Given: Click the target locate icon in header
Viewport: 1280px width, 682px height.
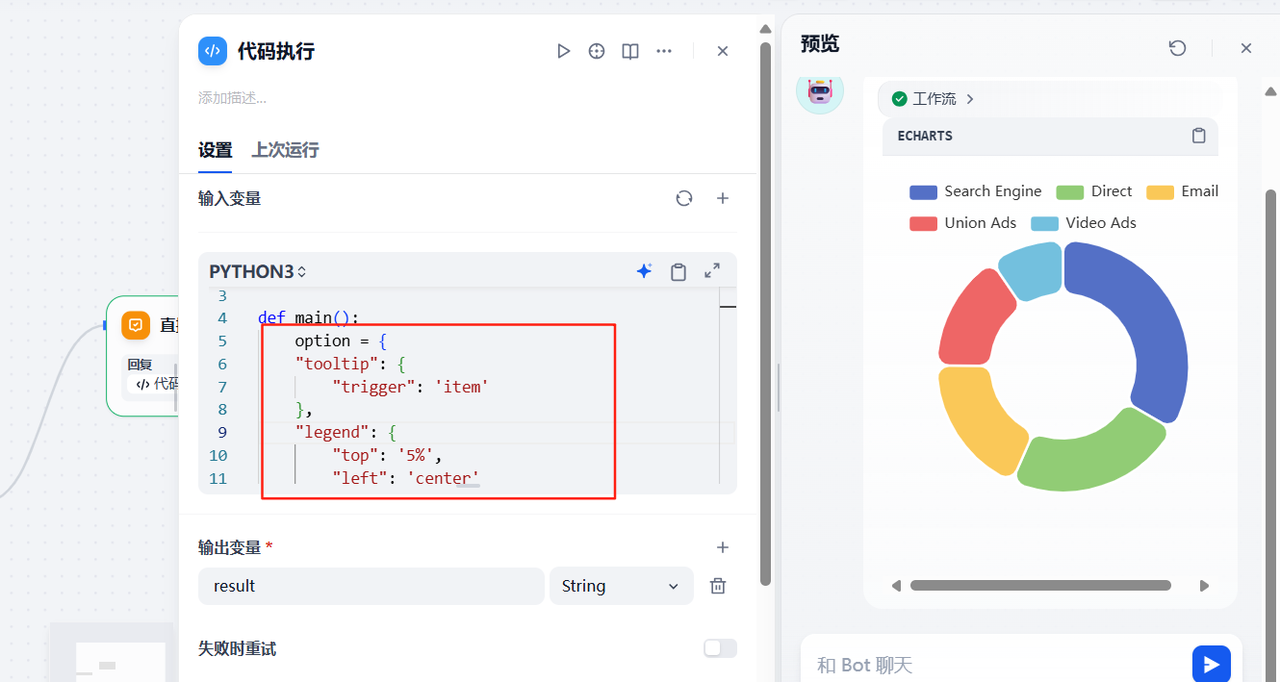Looking at the screenshot, I should tap(597, 51).
